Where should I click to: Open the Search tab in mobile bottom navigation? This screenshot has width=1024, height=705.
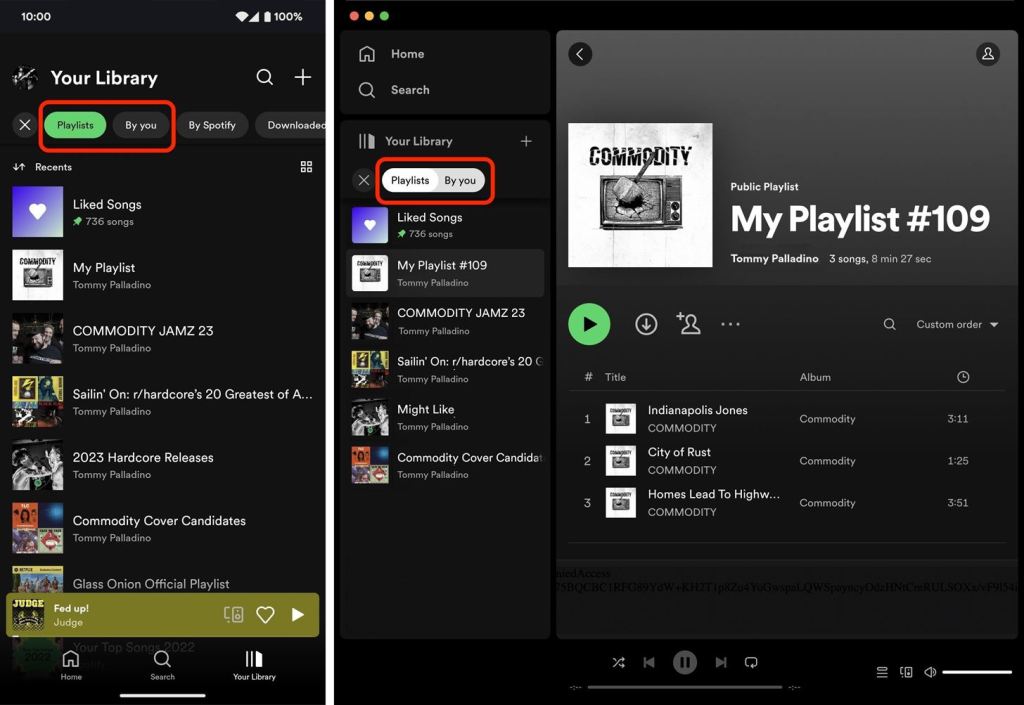162,665
